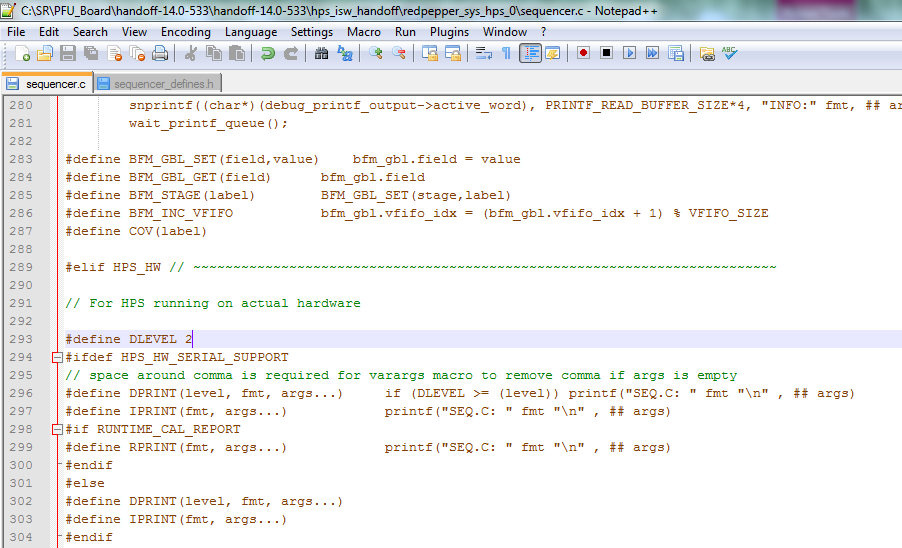
Task: Click Notepad++ title bar app icon
Action: [8, 10]
